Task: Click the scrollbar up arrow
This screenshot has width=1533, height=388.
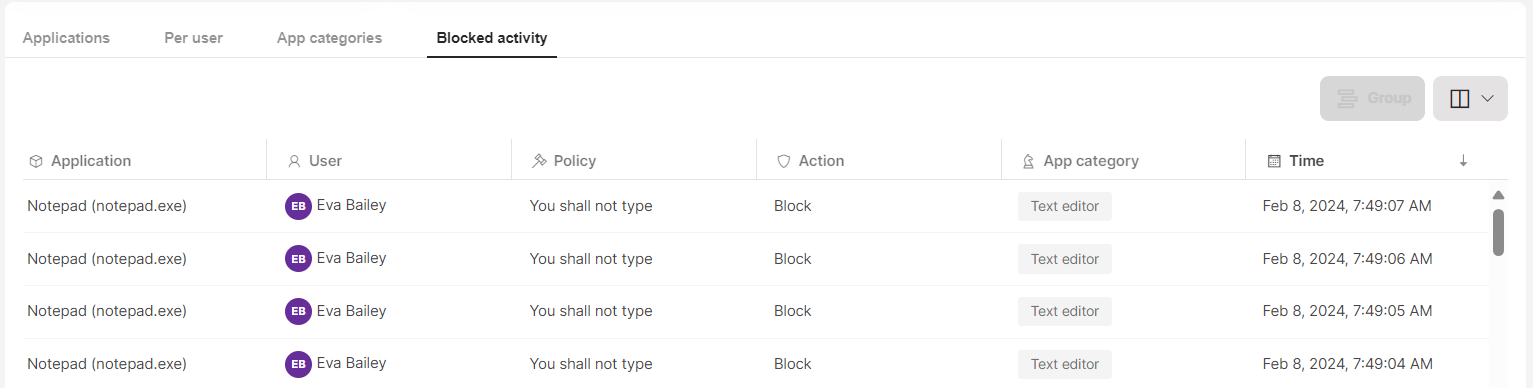Action: click(1498, 195)
